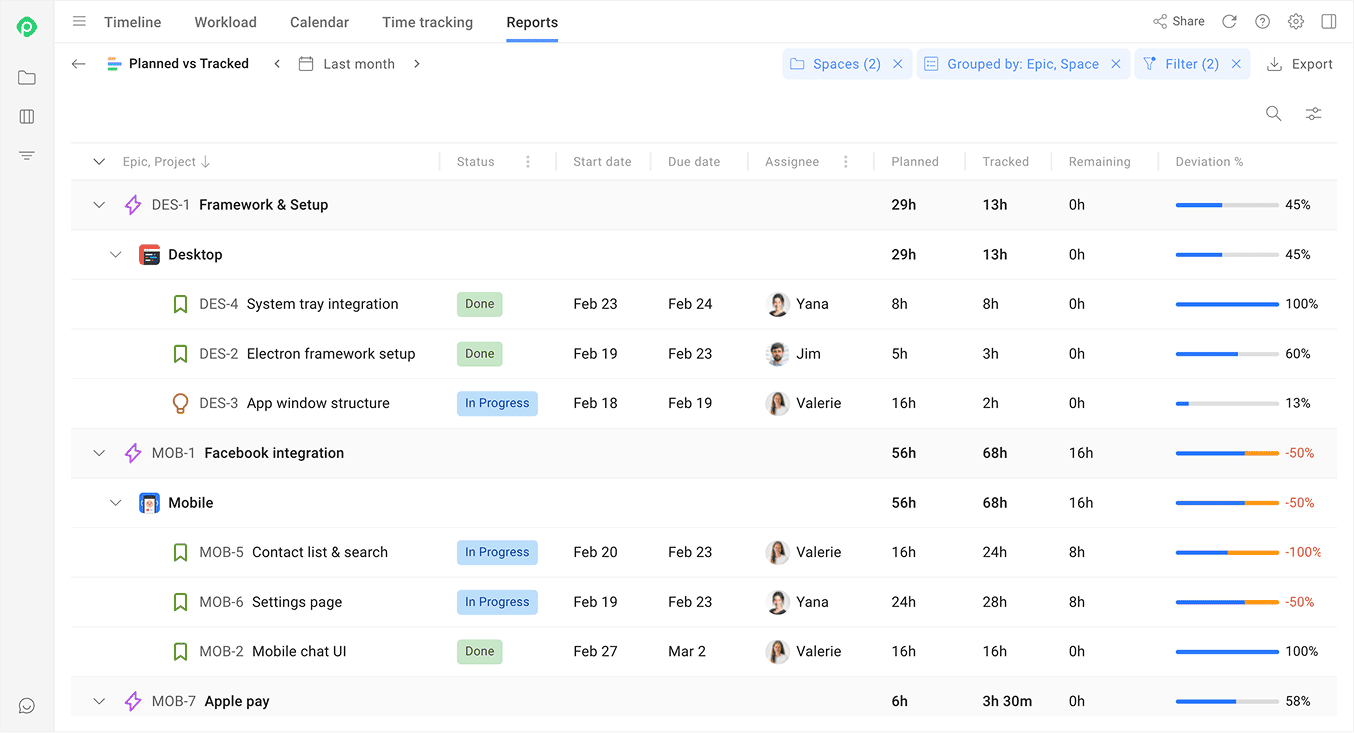The height and width of the screenshot is (733, 1354).
Task: Click the DES-3 deviation progress bar
Action: [x=1226, y=404]
